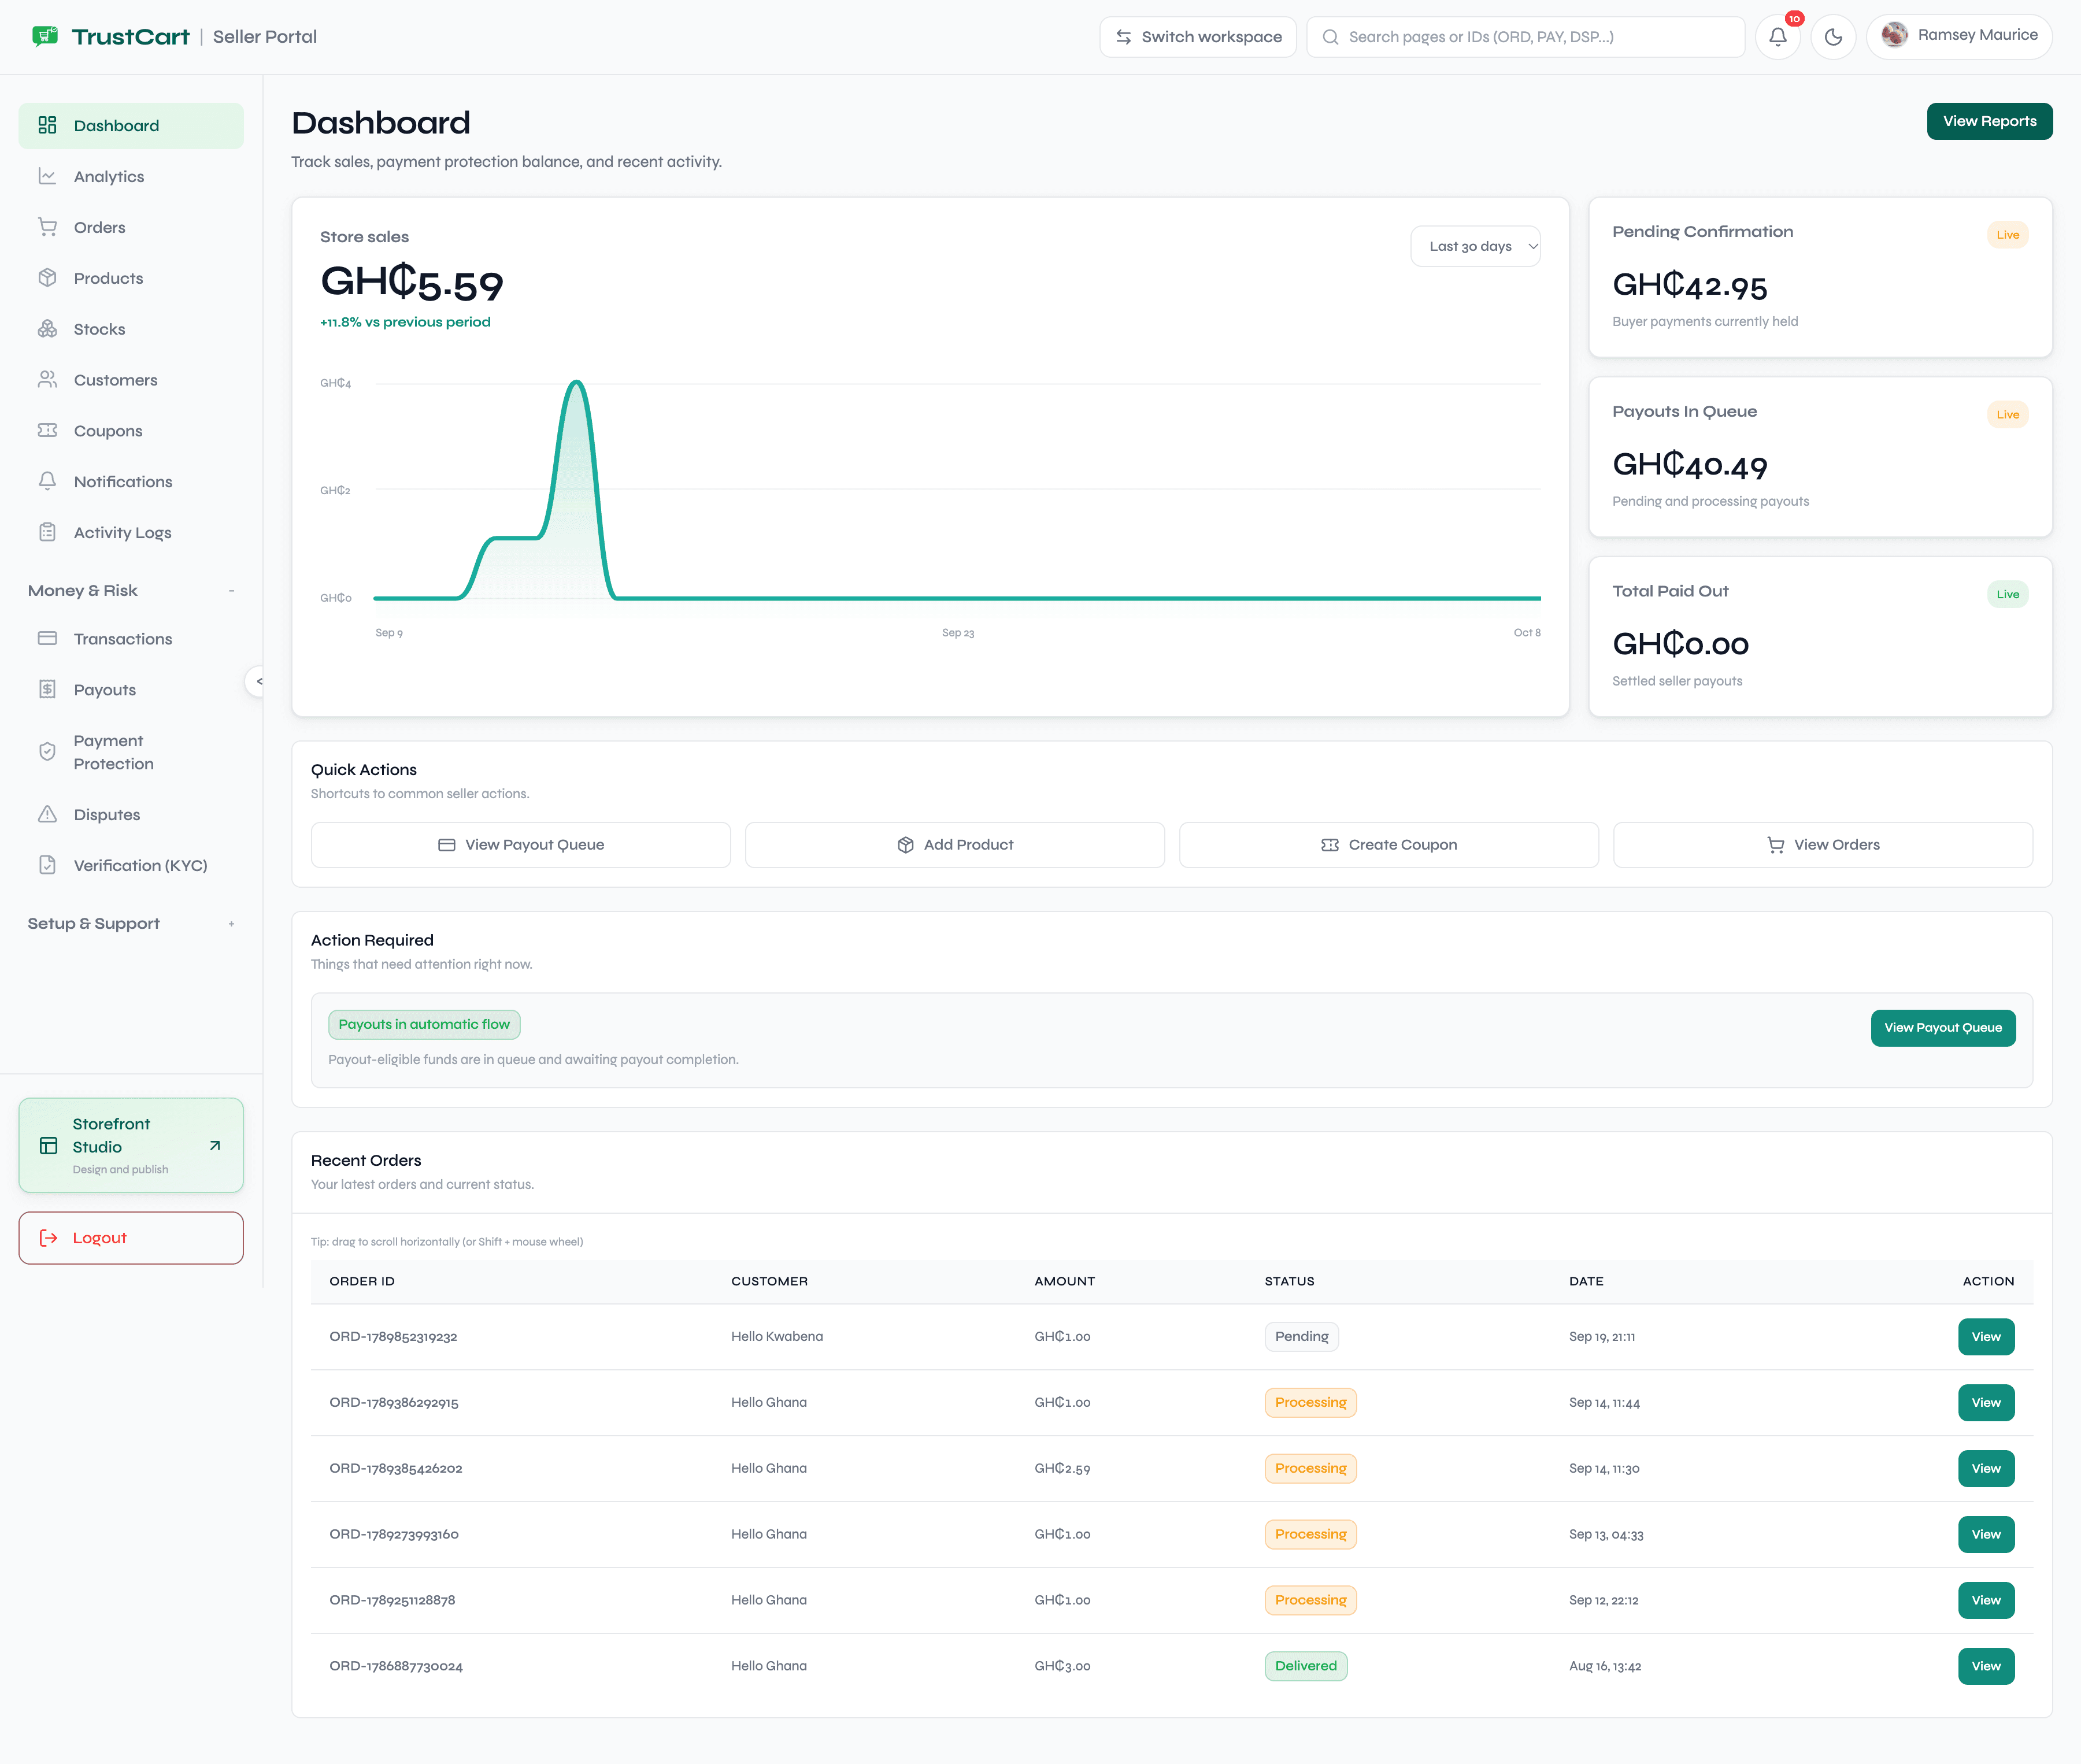Click the View Orders quick action

1823,845
